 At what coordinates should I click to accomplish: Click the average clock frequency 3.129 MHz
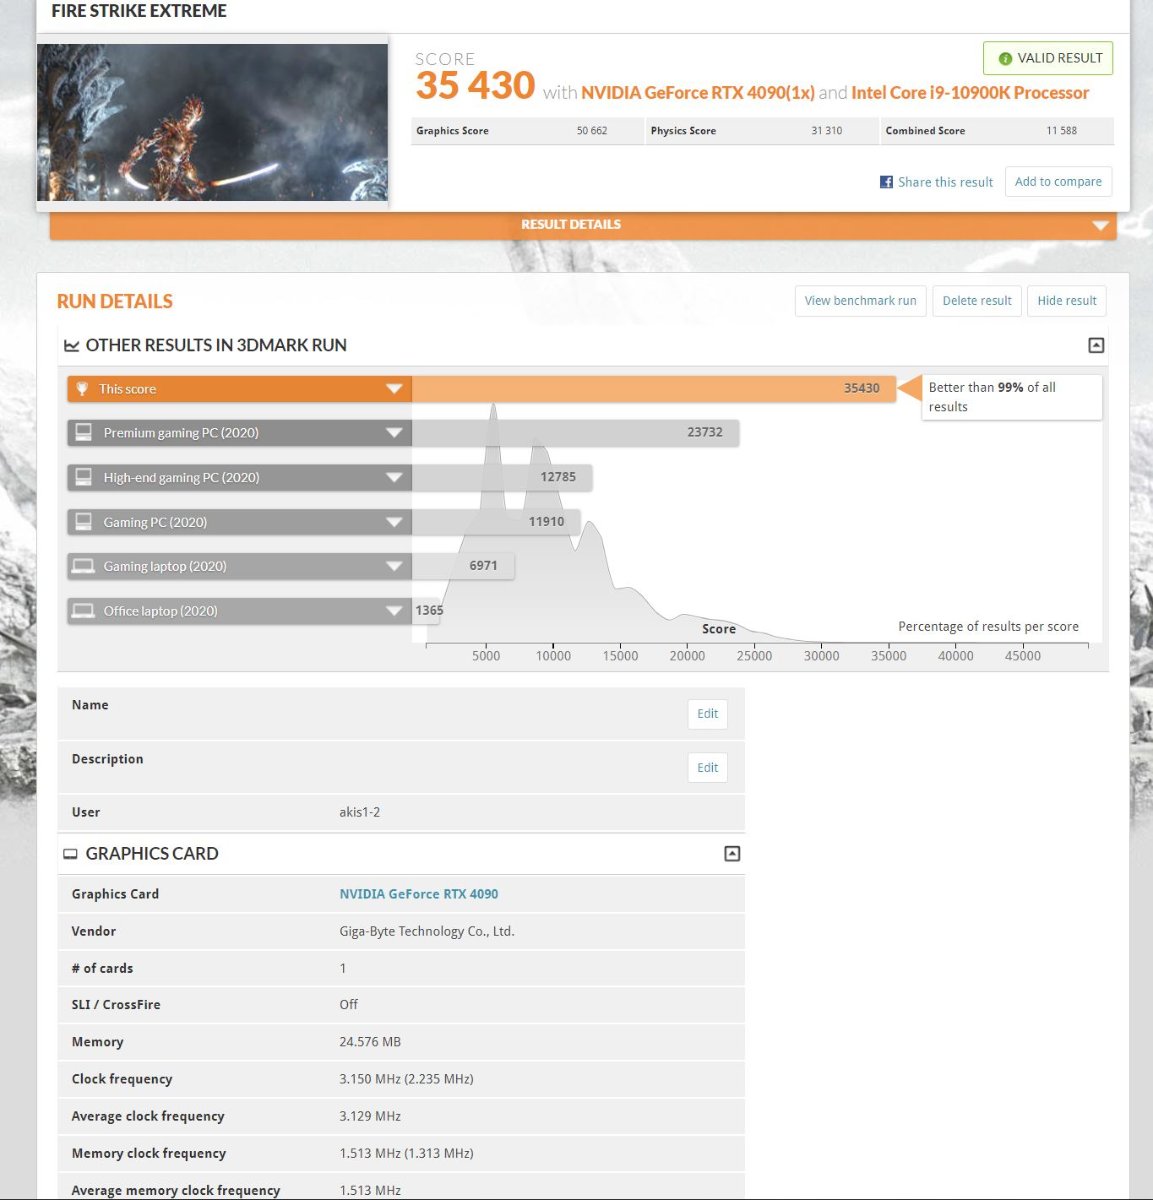370,1116
